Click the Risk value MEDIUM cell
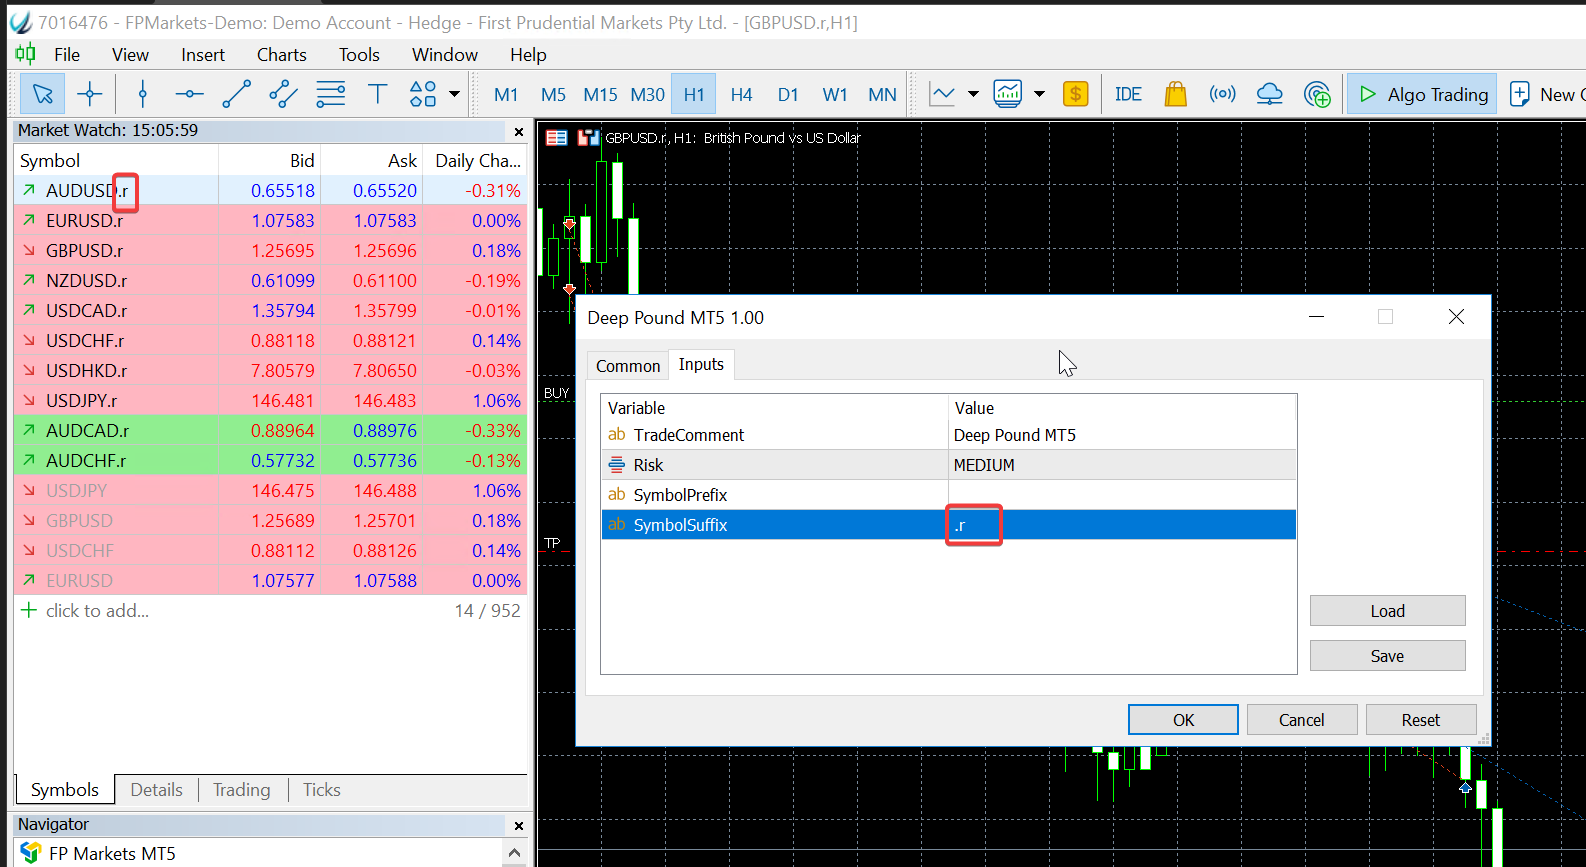This screenshot has width=1586, height=867. pos(1122,465)
